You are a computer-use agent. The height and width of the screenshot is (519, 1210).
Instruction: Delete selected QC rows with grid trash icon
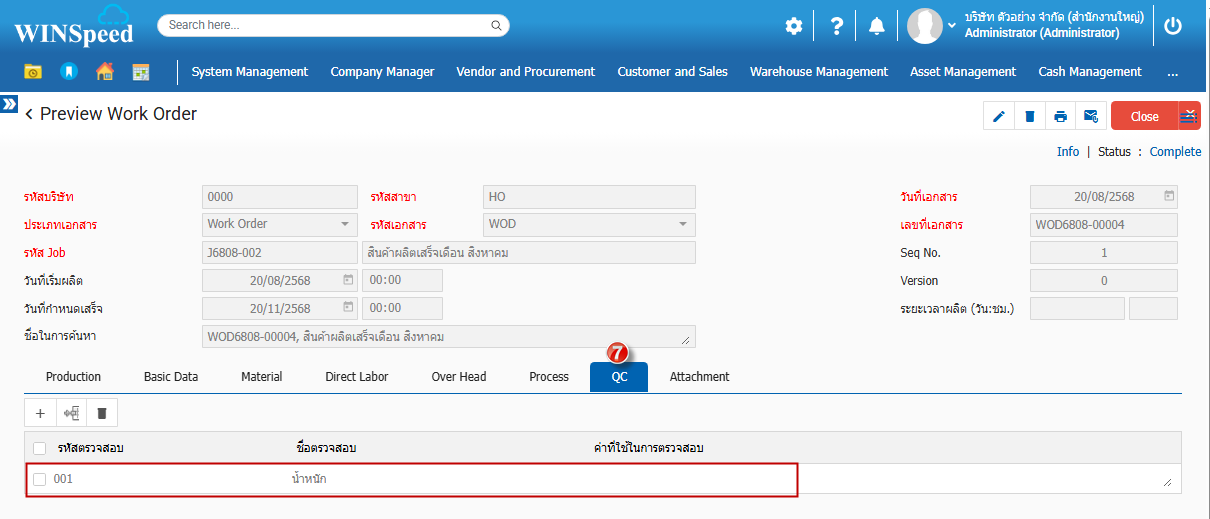click(101, 412)
